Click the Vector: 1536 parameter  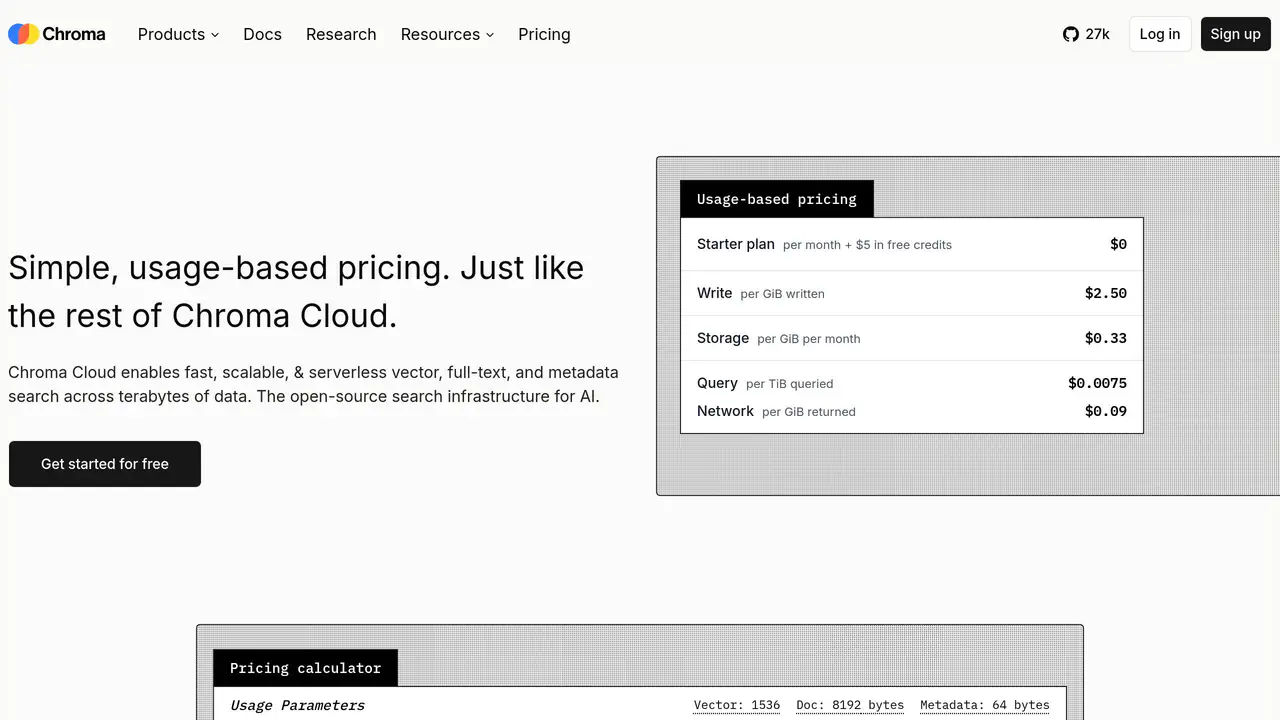click(x=737, y=705)
